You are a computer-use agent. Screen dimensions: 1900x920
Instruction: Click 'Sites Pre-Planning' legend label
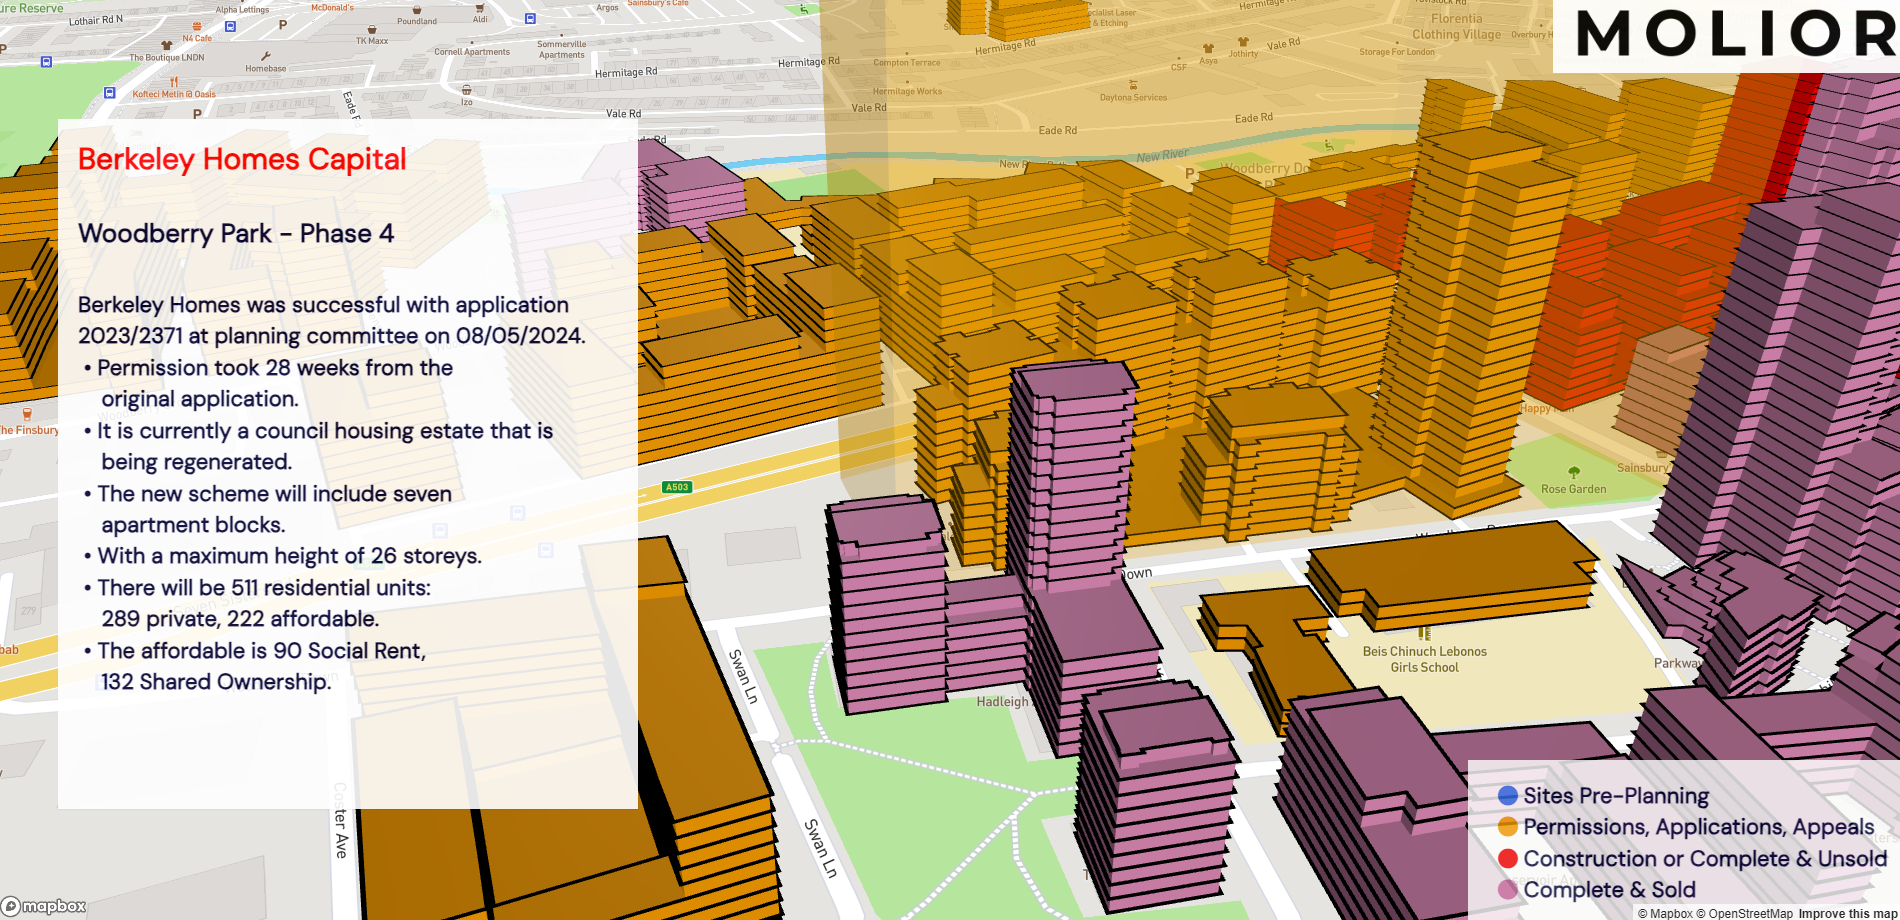pos(1616,796)
